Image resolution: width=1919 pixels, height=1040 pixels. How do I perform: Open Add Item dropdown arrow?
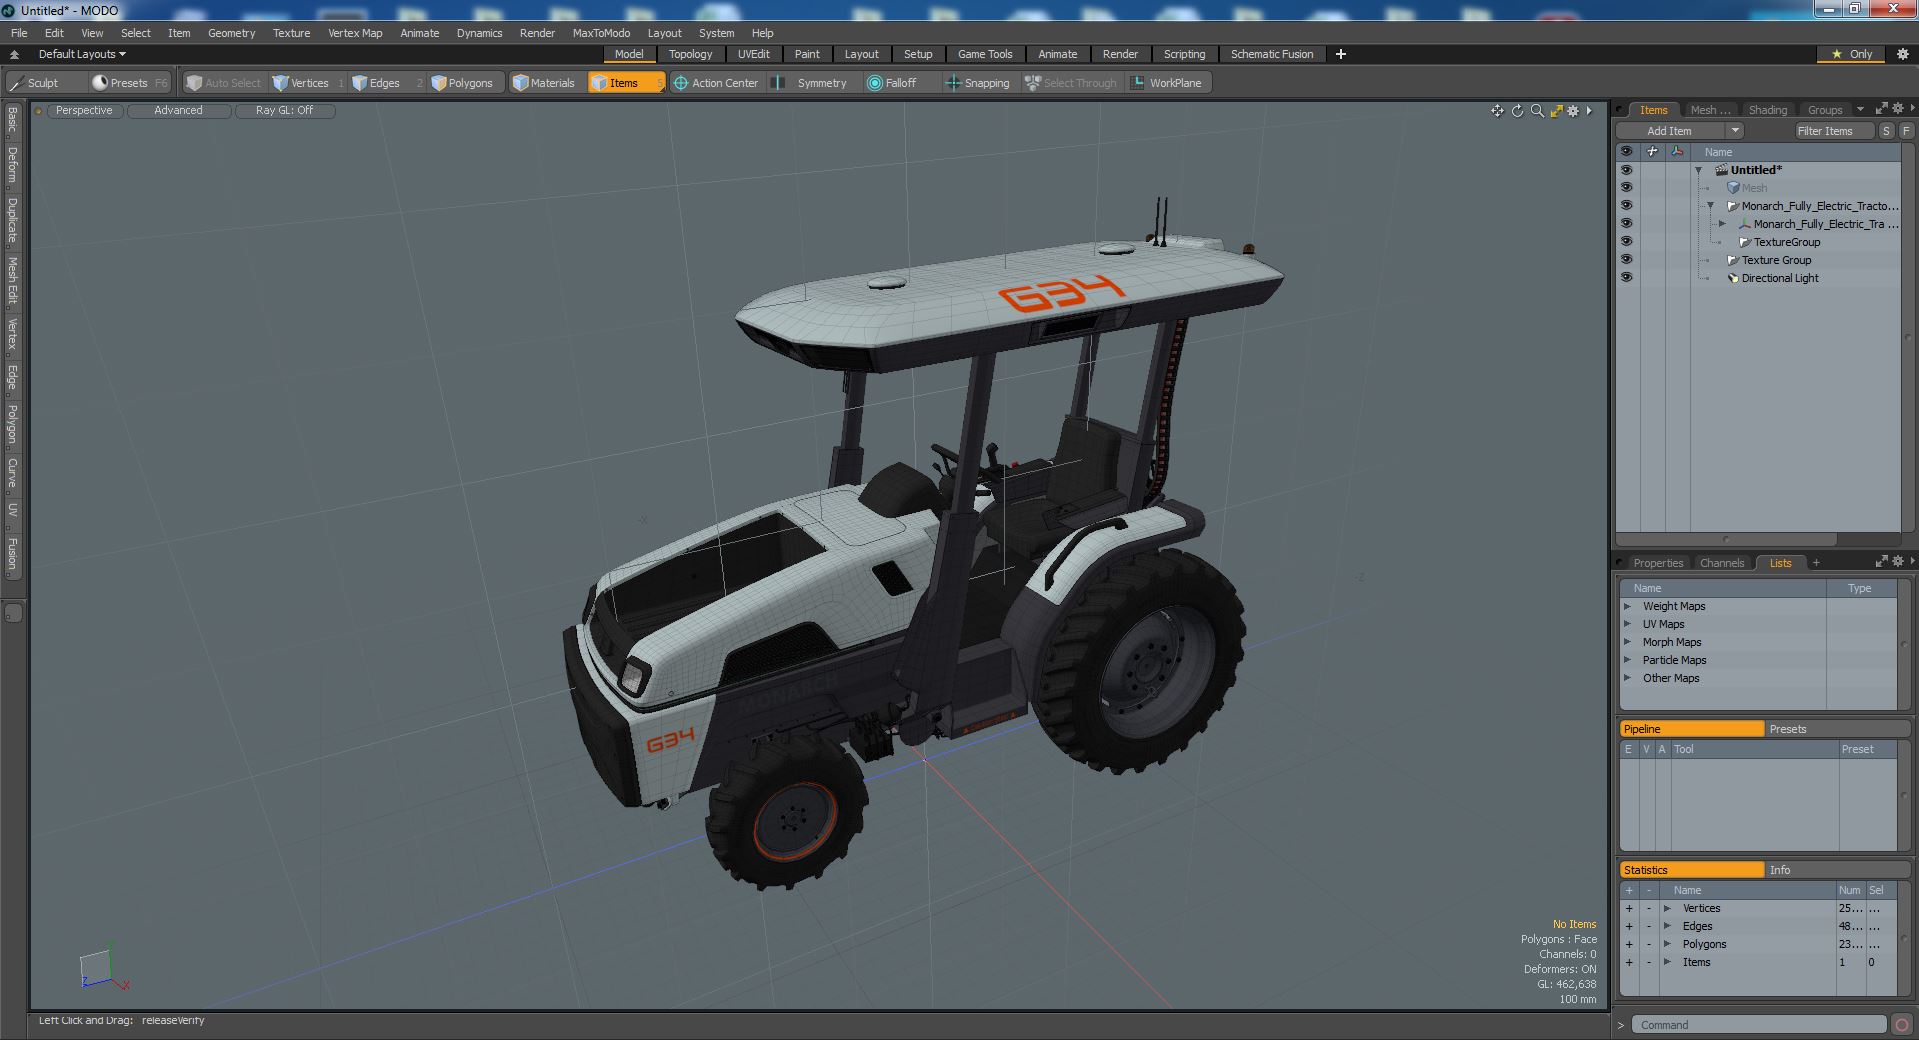pos(1735,131)
